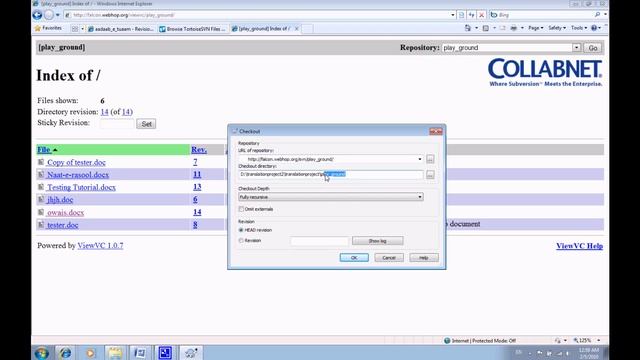Click the browser Back arrow button

[37, 15]
